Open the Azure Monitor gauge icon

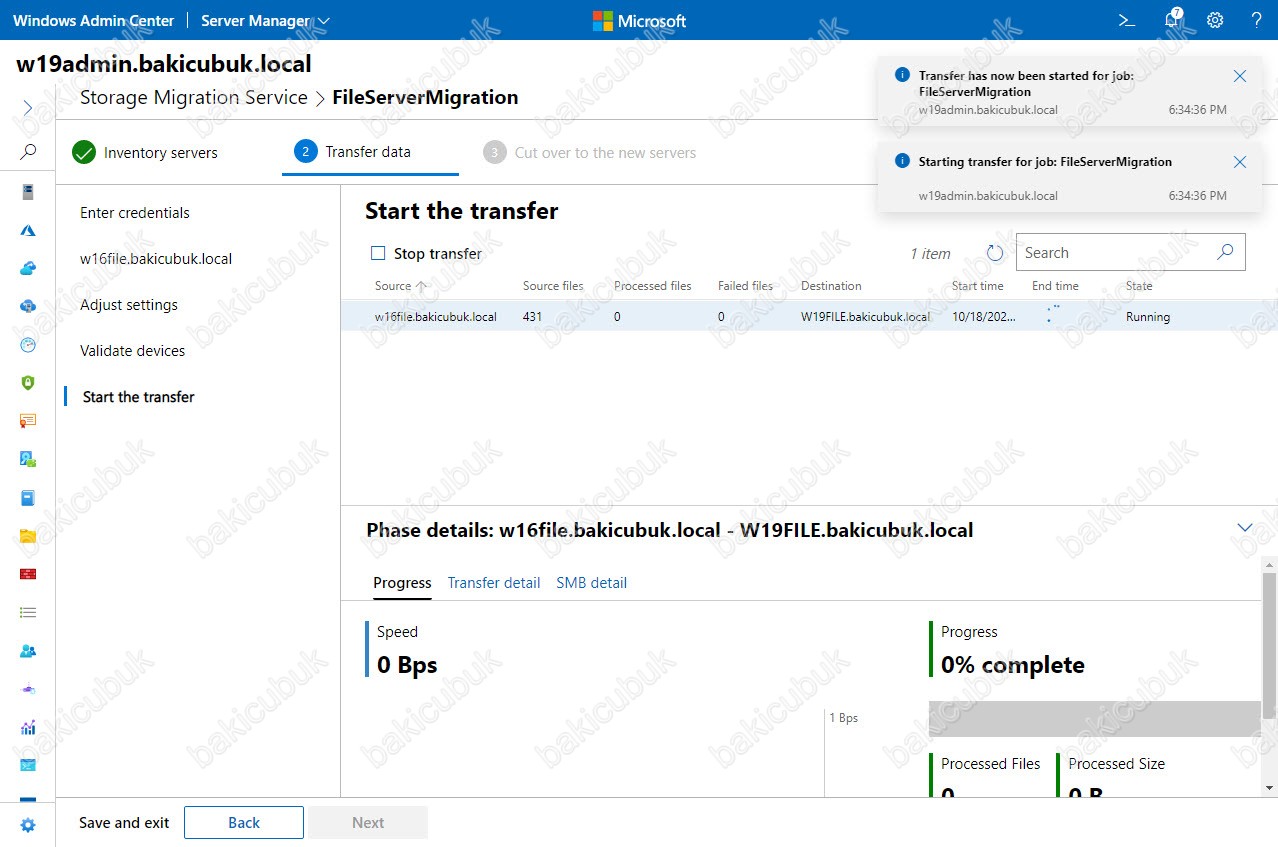click(28, 345)
